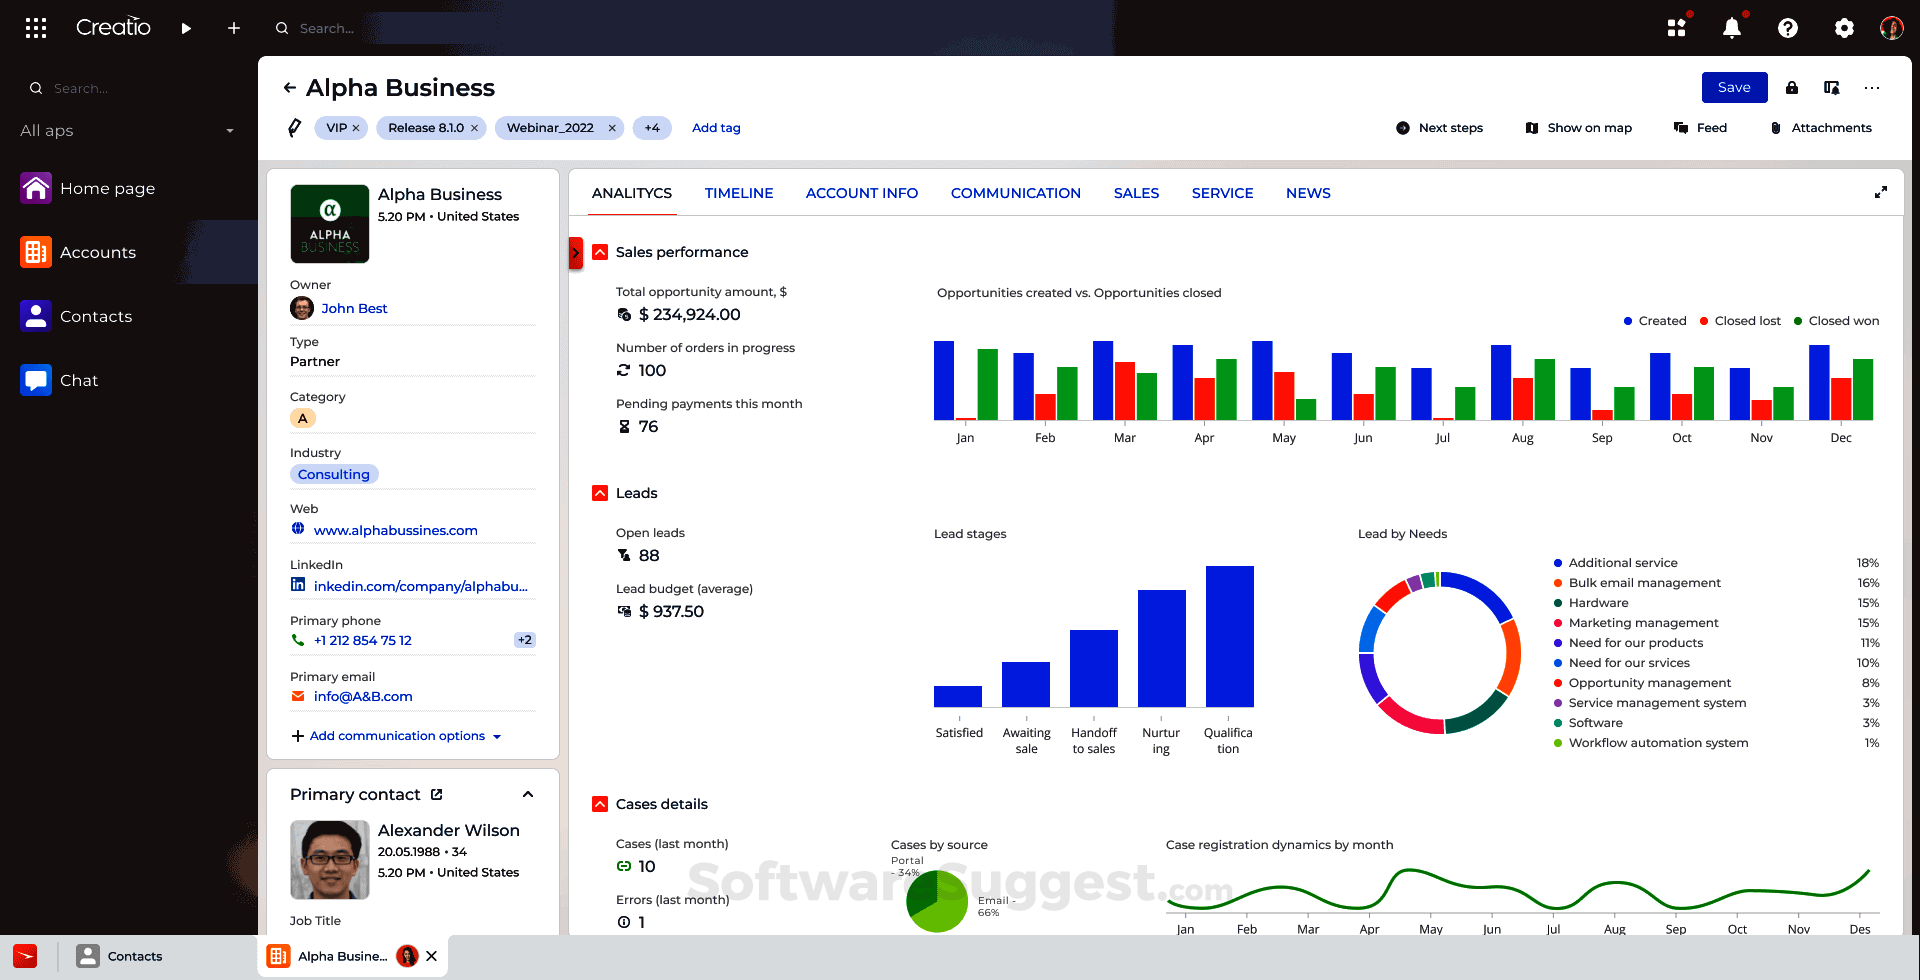Open owner John Best's profile

[x=354, y=308]
